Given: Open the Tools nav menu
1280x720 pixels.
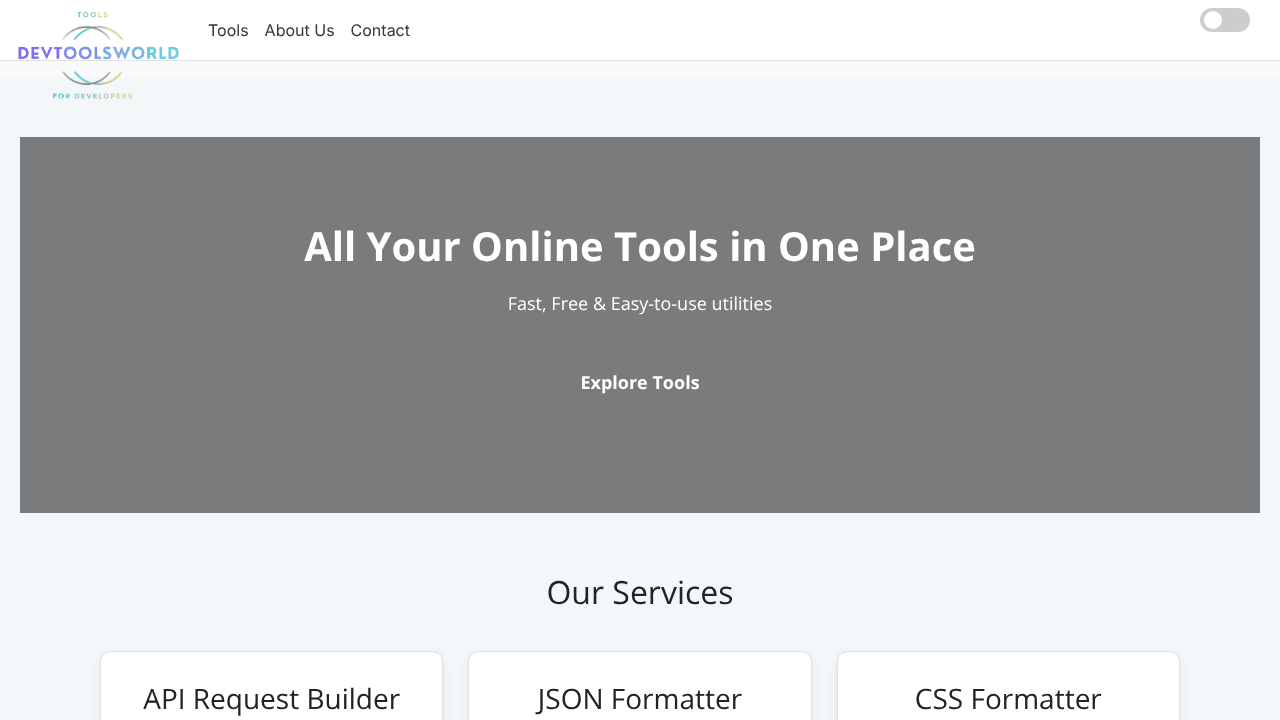Looking at the screenshot, I should [x=228, y=30].
